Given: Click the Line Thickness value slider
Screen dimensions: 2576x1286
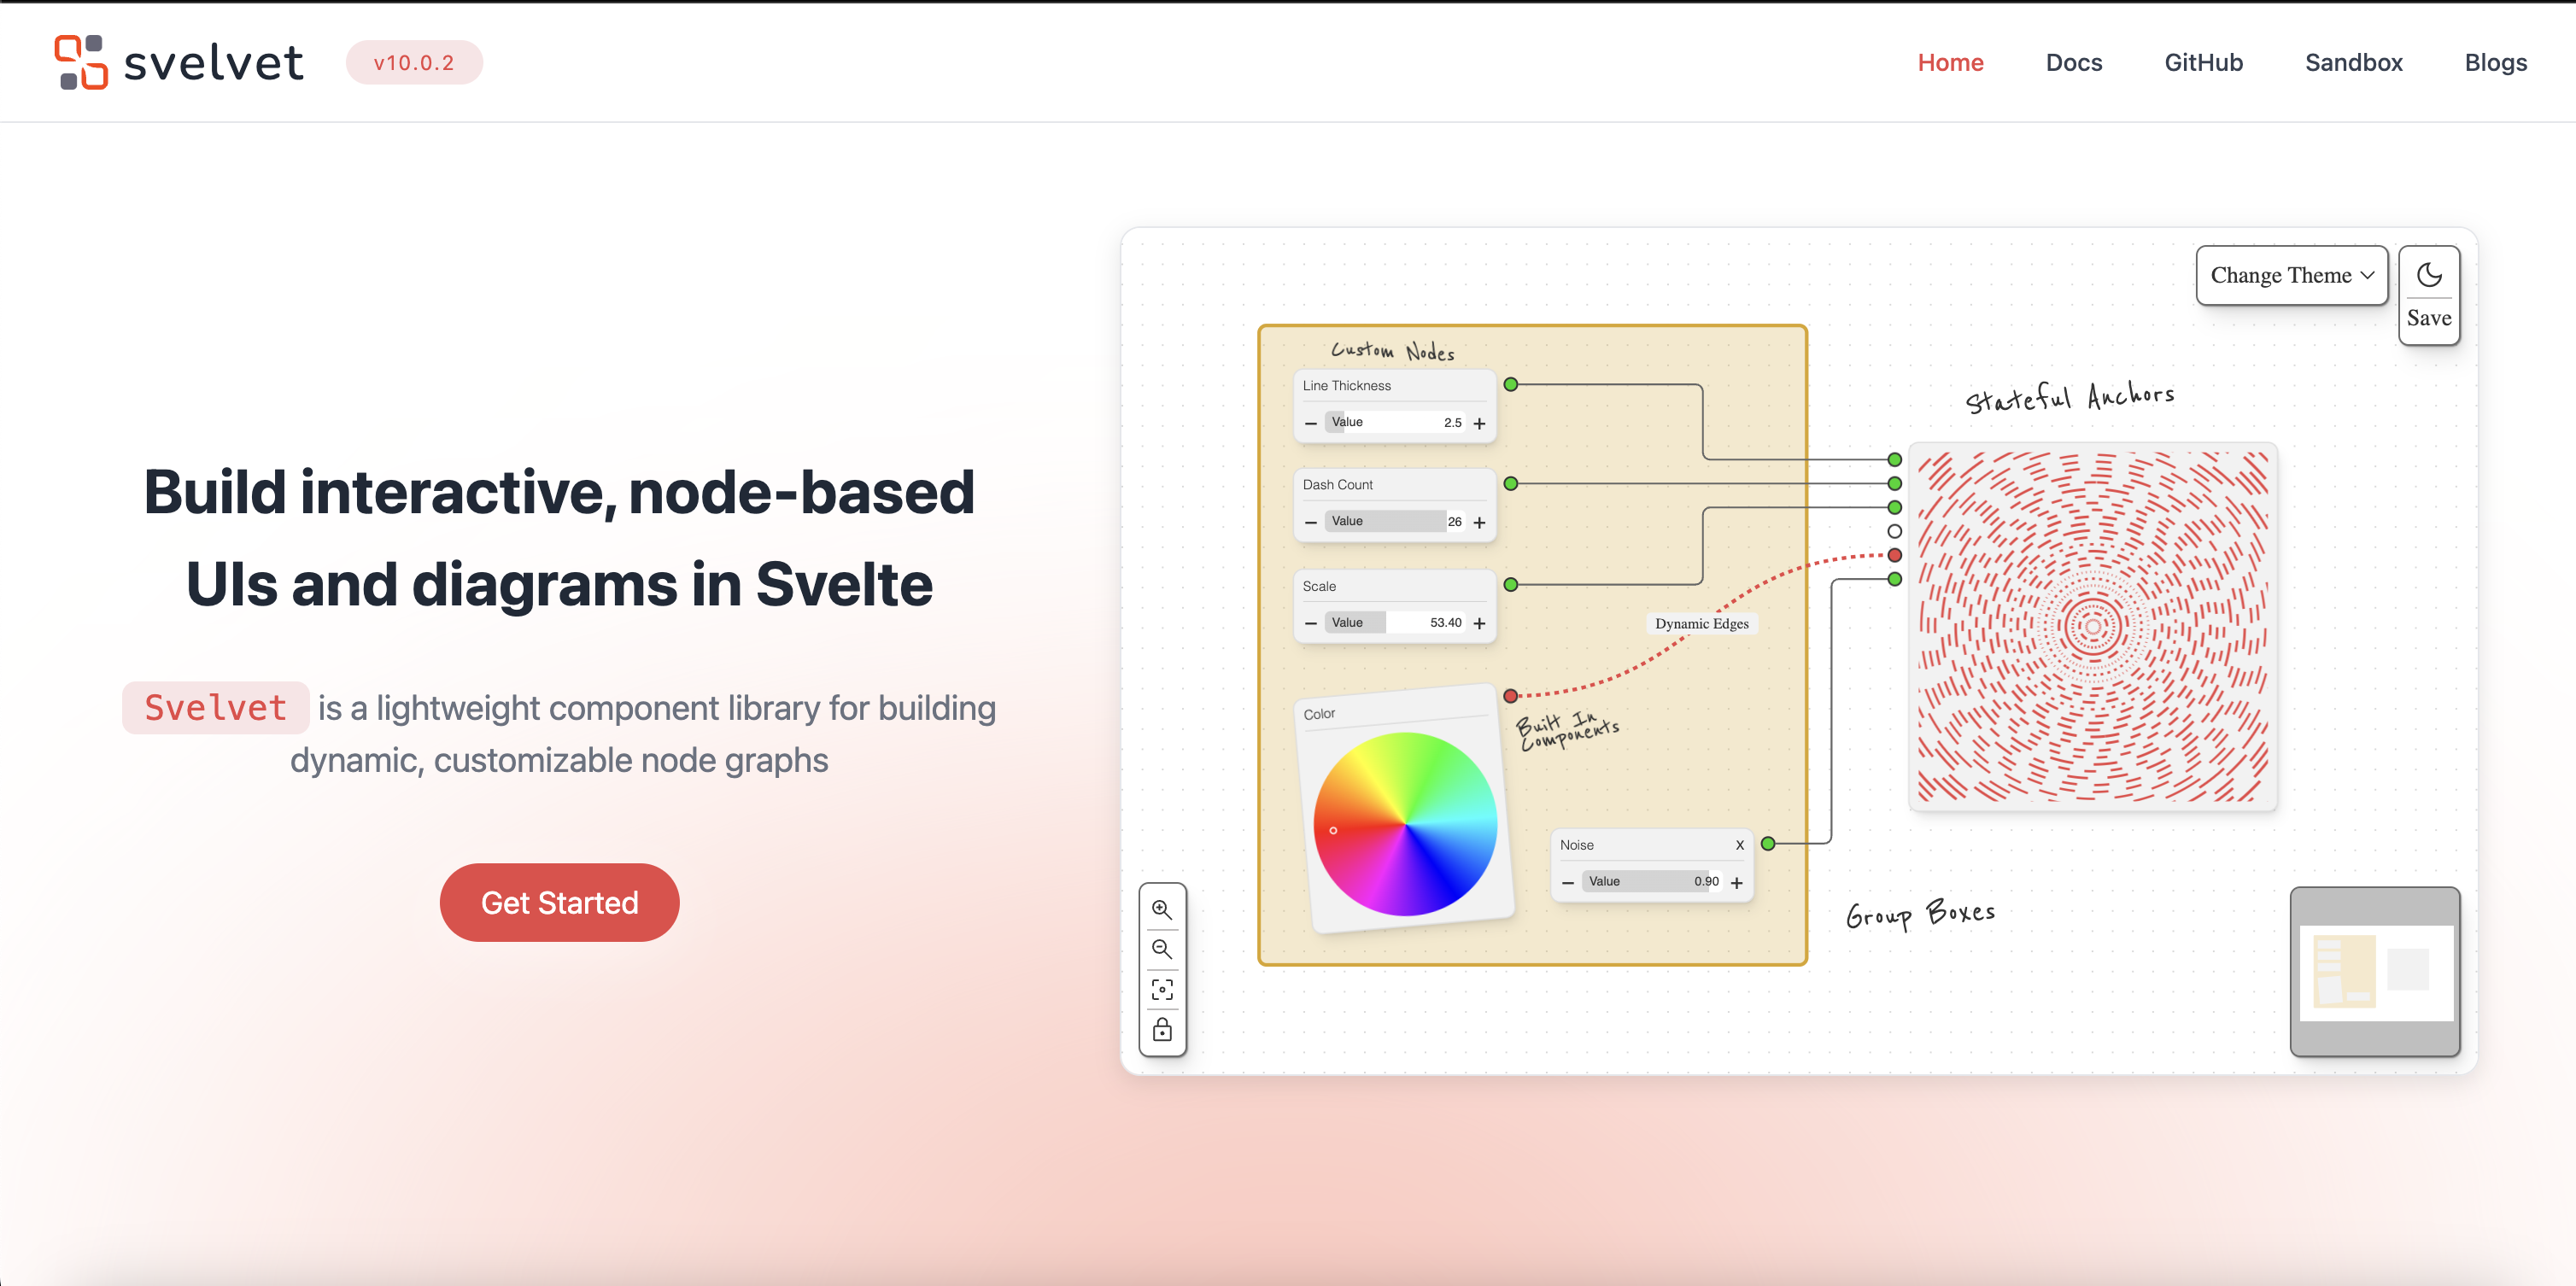Looking at the screenshot, I should tap(1395, 422).
